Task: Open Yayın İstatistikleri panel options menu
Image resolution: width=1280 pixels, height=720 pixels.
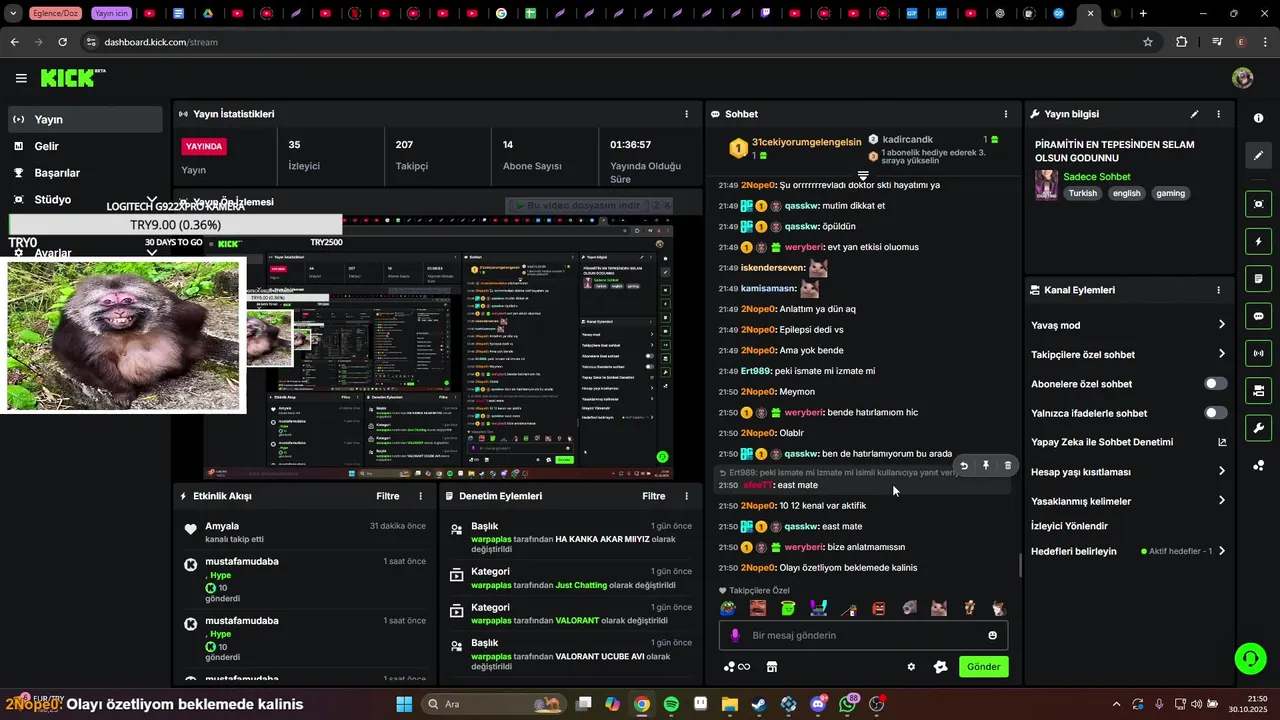Action: pos(686,114)
